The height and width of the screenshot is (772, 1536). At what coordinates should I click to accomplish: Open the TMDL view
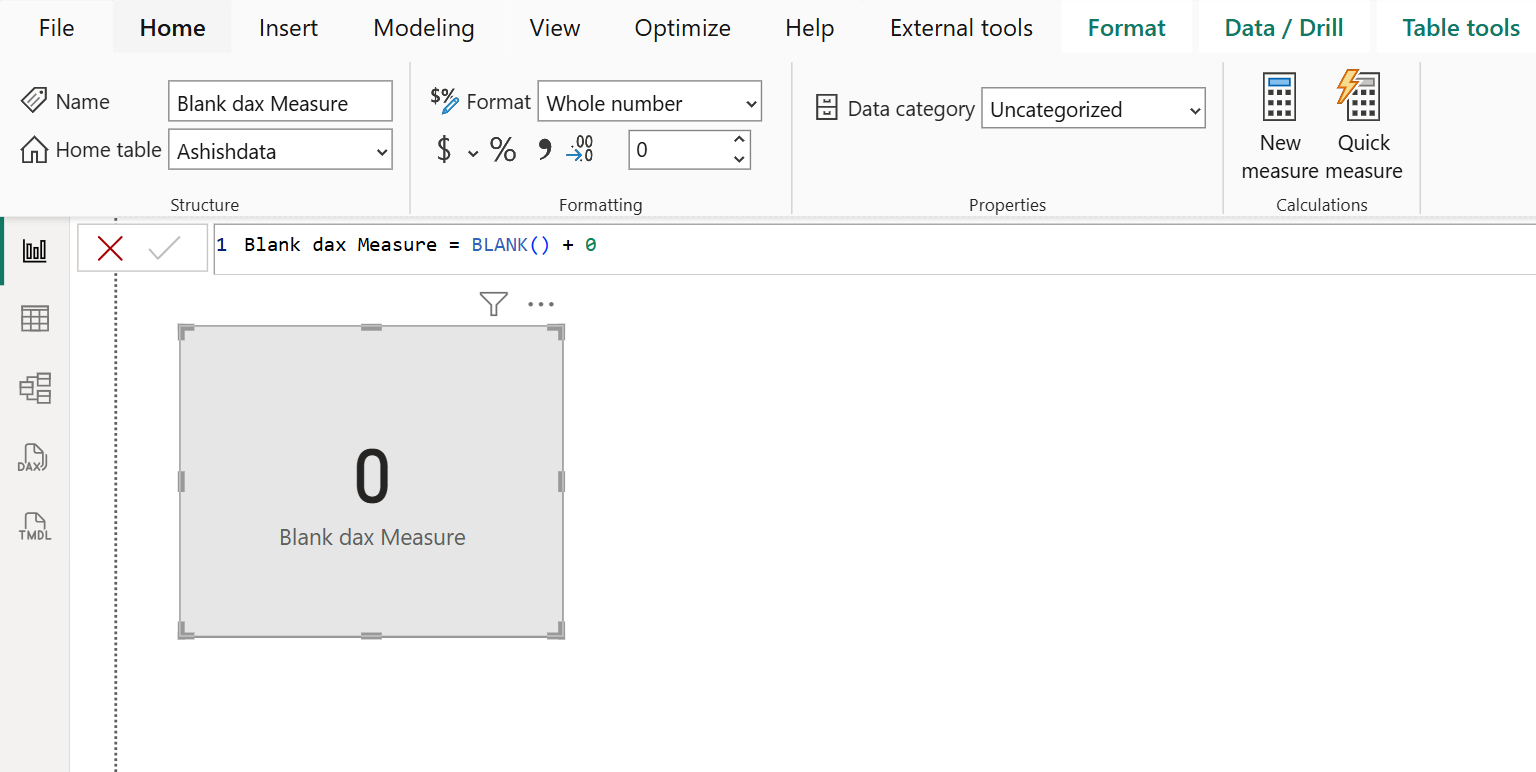tap(34, 527)
